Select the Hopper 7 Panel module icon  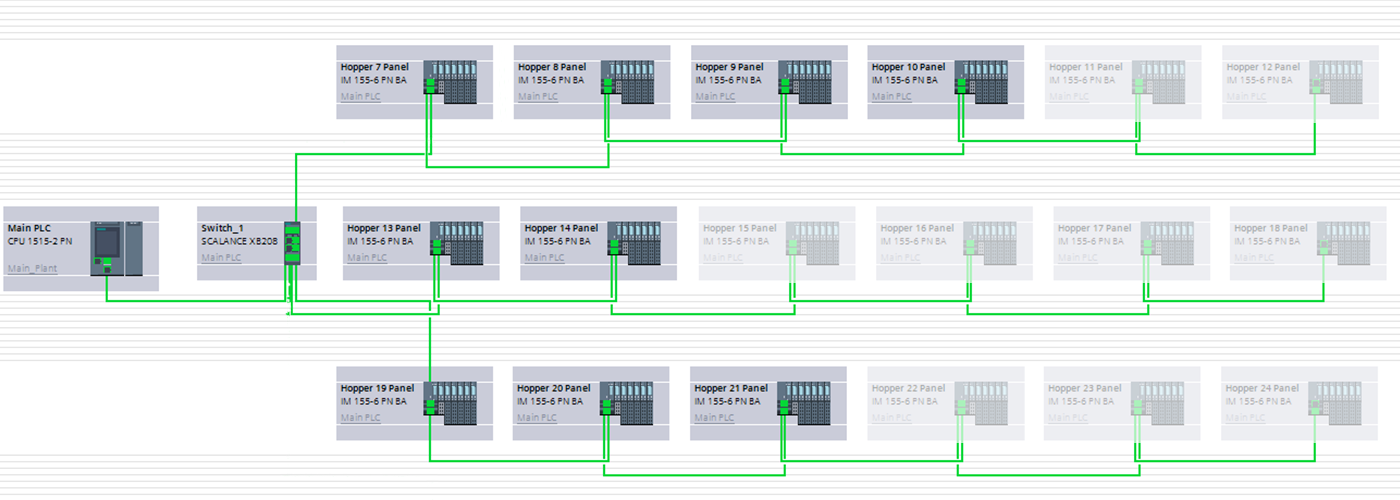click(450, 82)
